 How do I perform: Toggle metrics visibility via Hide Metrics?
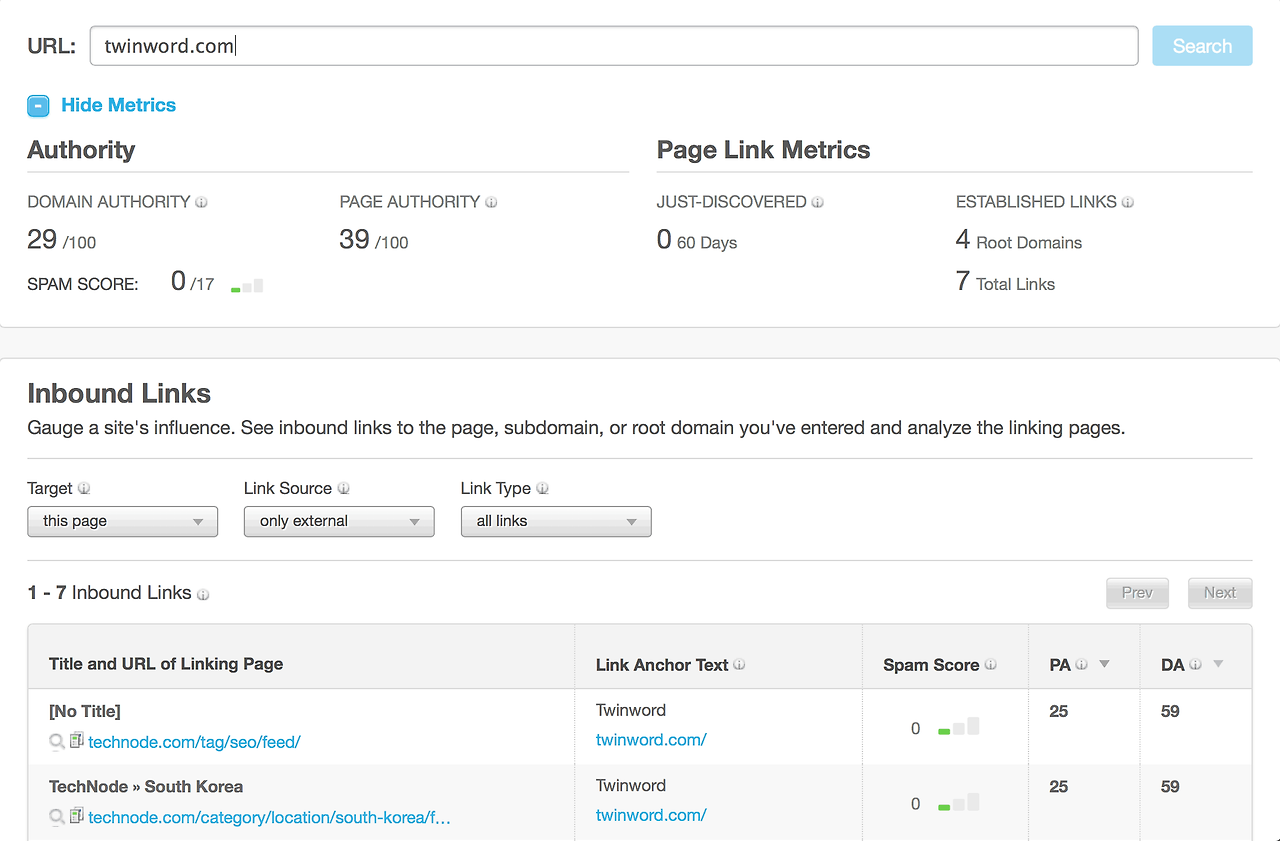[117, 105]
